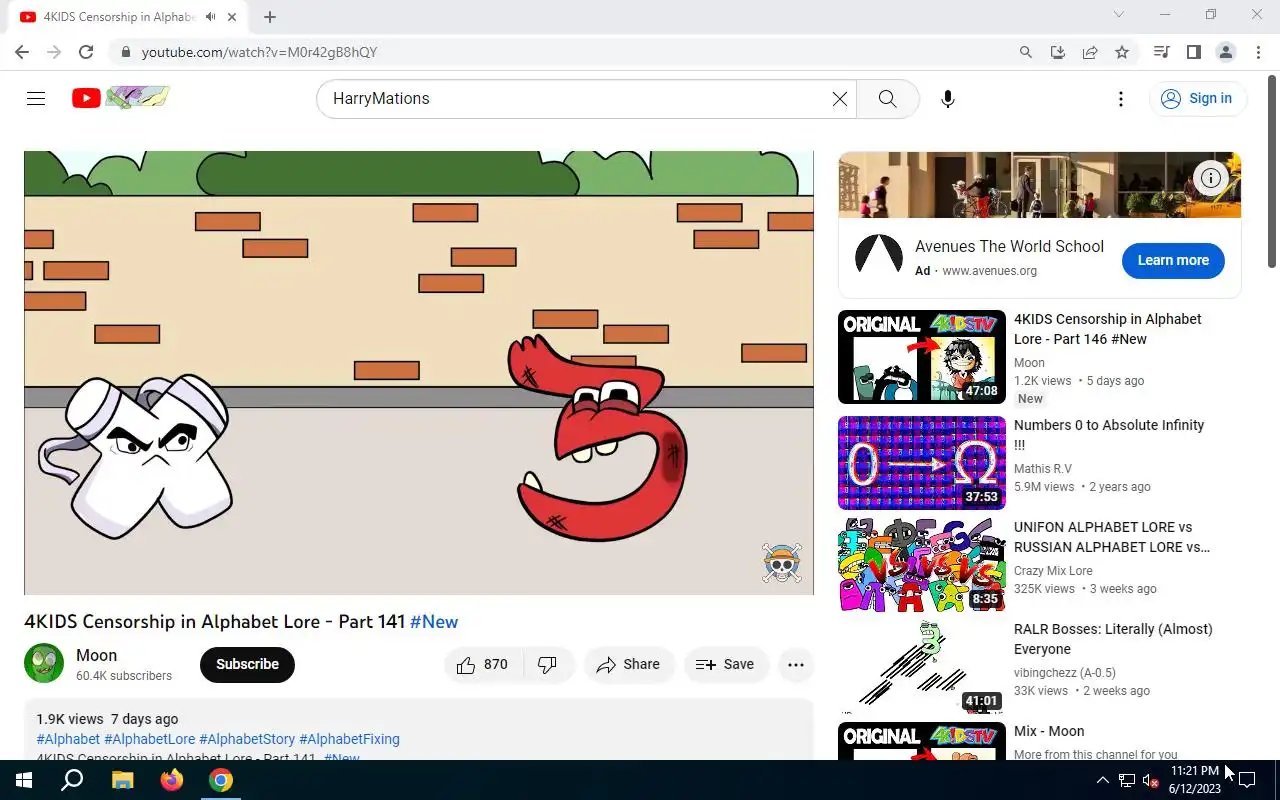
Task: Launch Firefox from the taskbar
Action: pyautogui.click(x=171, y=780)
